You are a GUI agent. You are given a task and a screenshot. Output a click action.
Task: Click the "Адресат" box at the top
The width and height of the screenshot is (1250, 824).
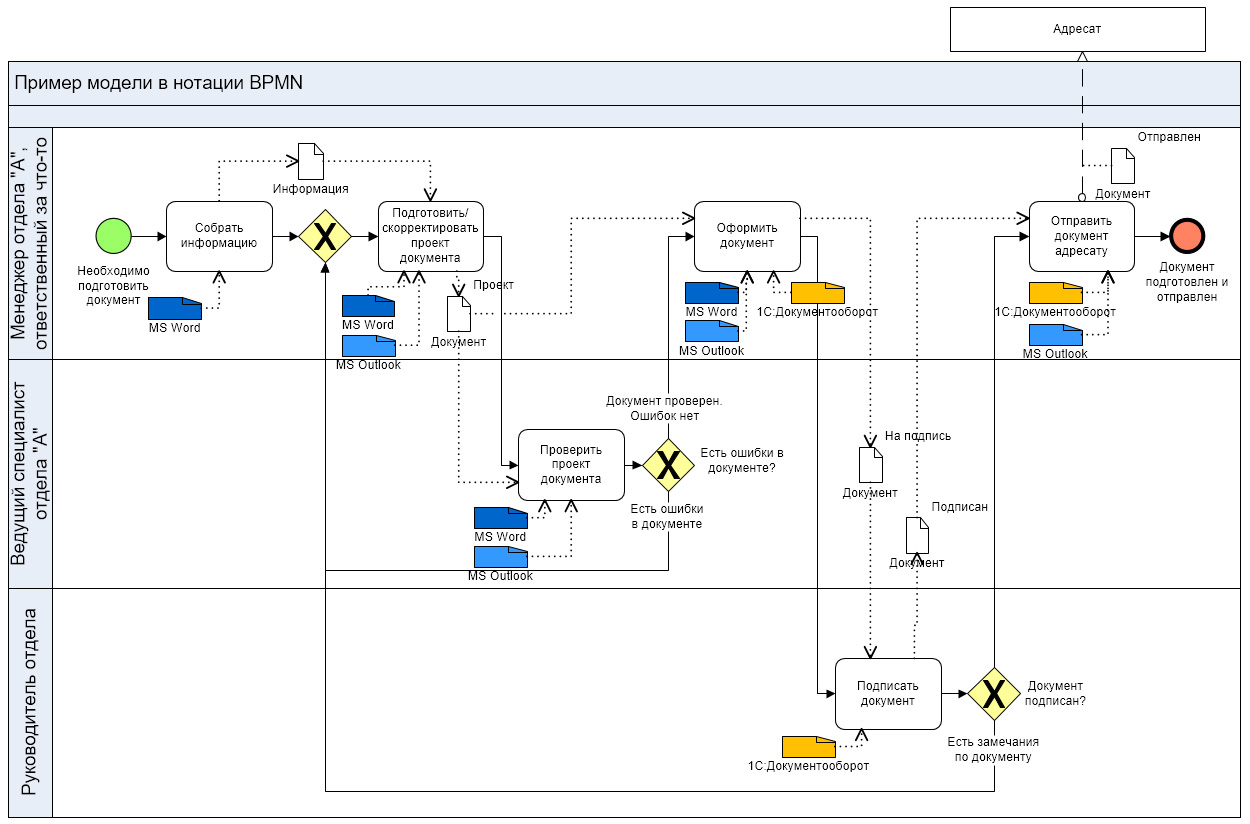1077,30
